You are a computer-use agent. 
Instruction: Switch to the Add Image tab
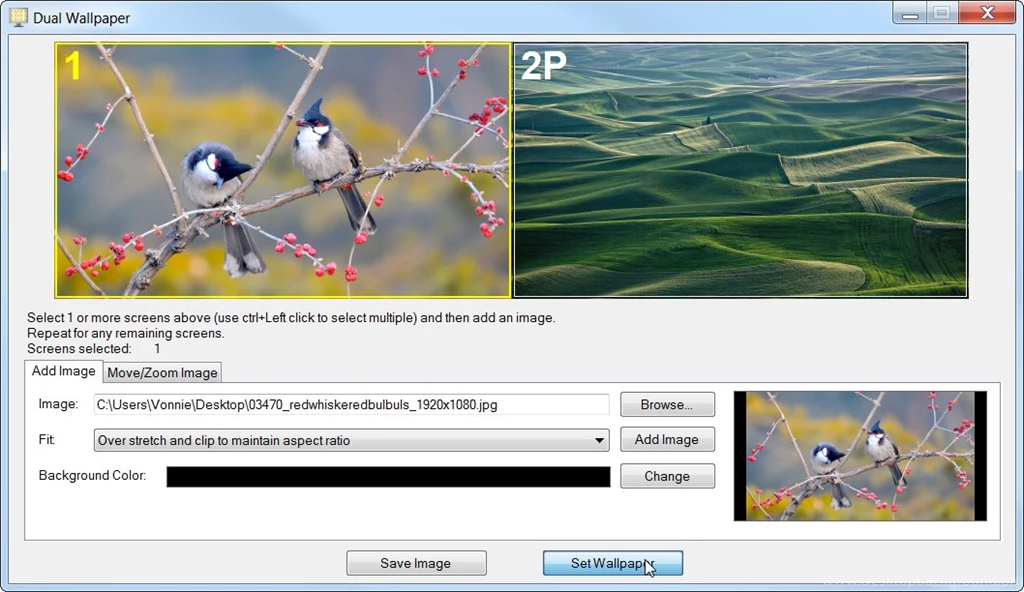point(63,371)
